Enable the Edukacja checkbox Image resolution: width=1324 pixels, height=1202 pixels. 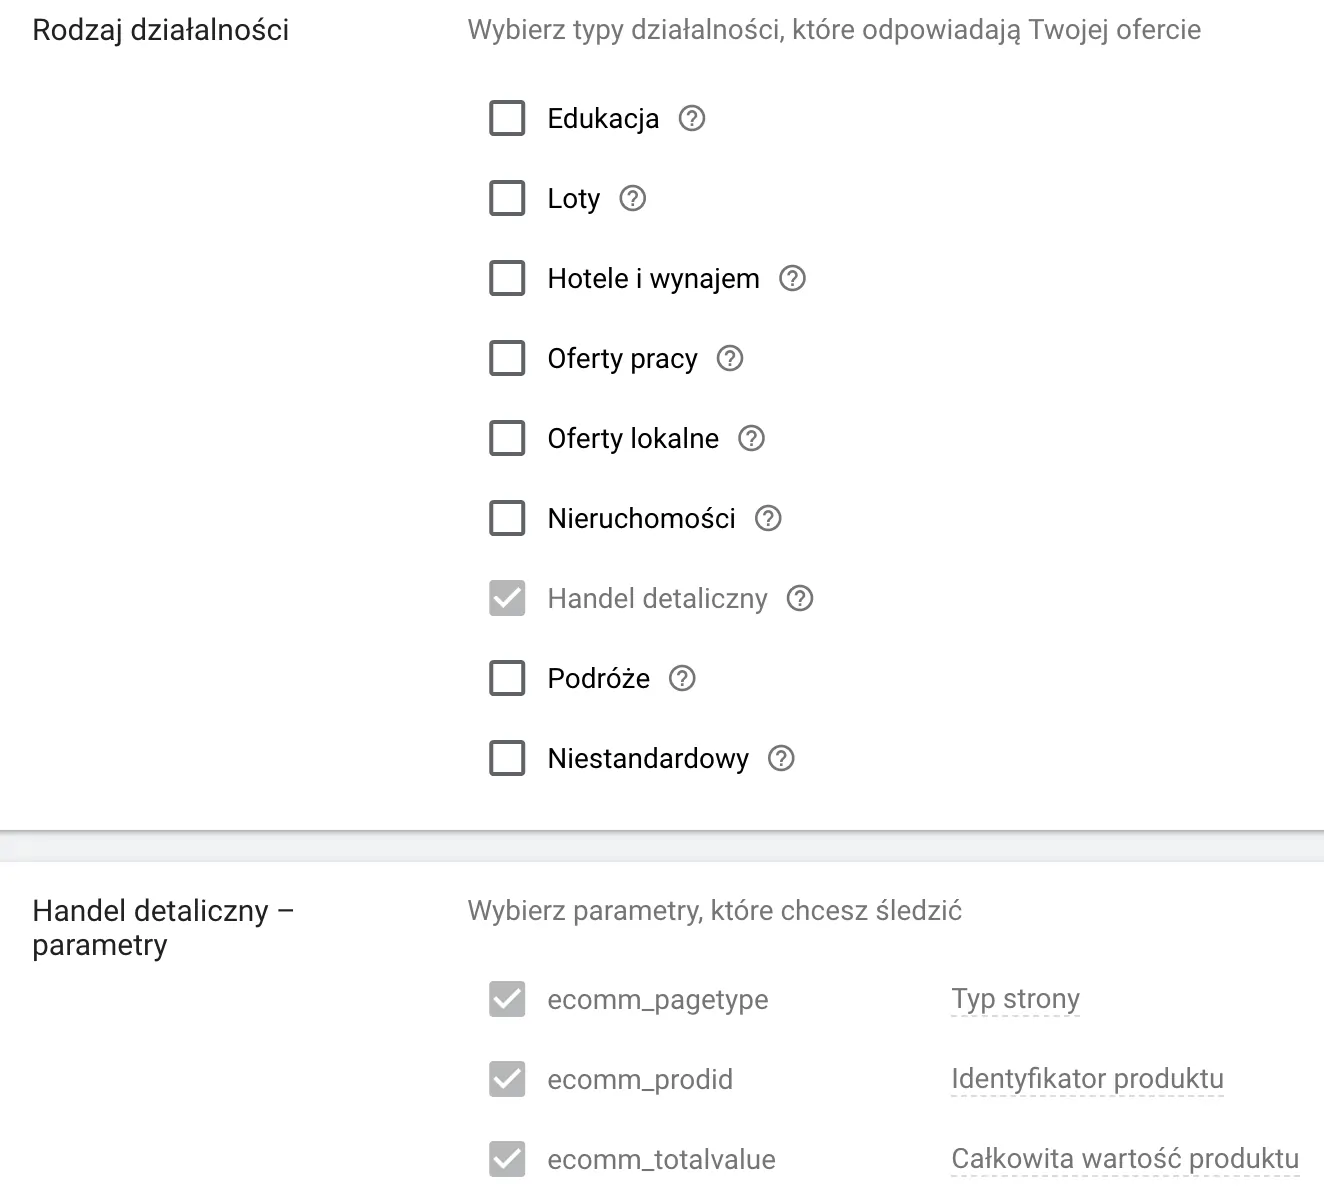507,119
